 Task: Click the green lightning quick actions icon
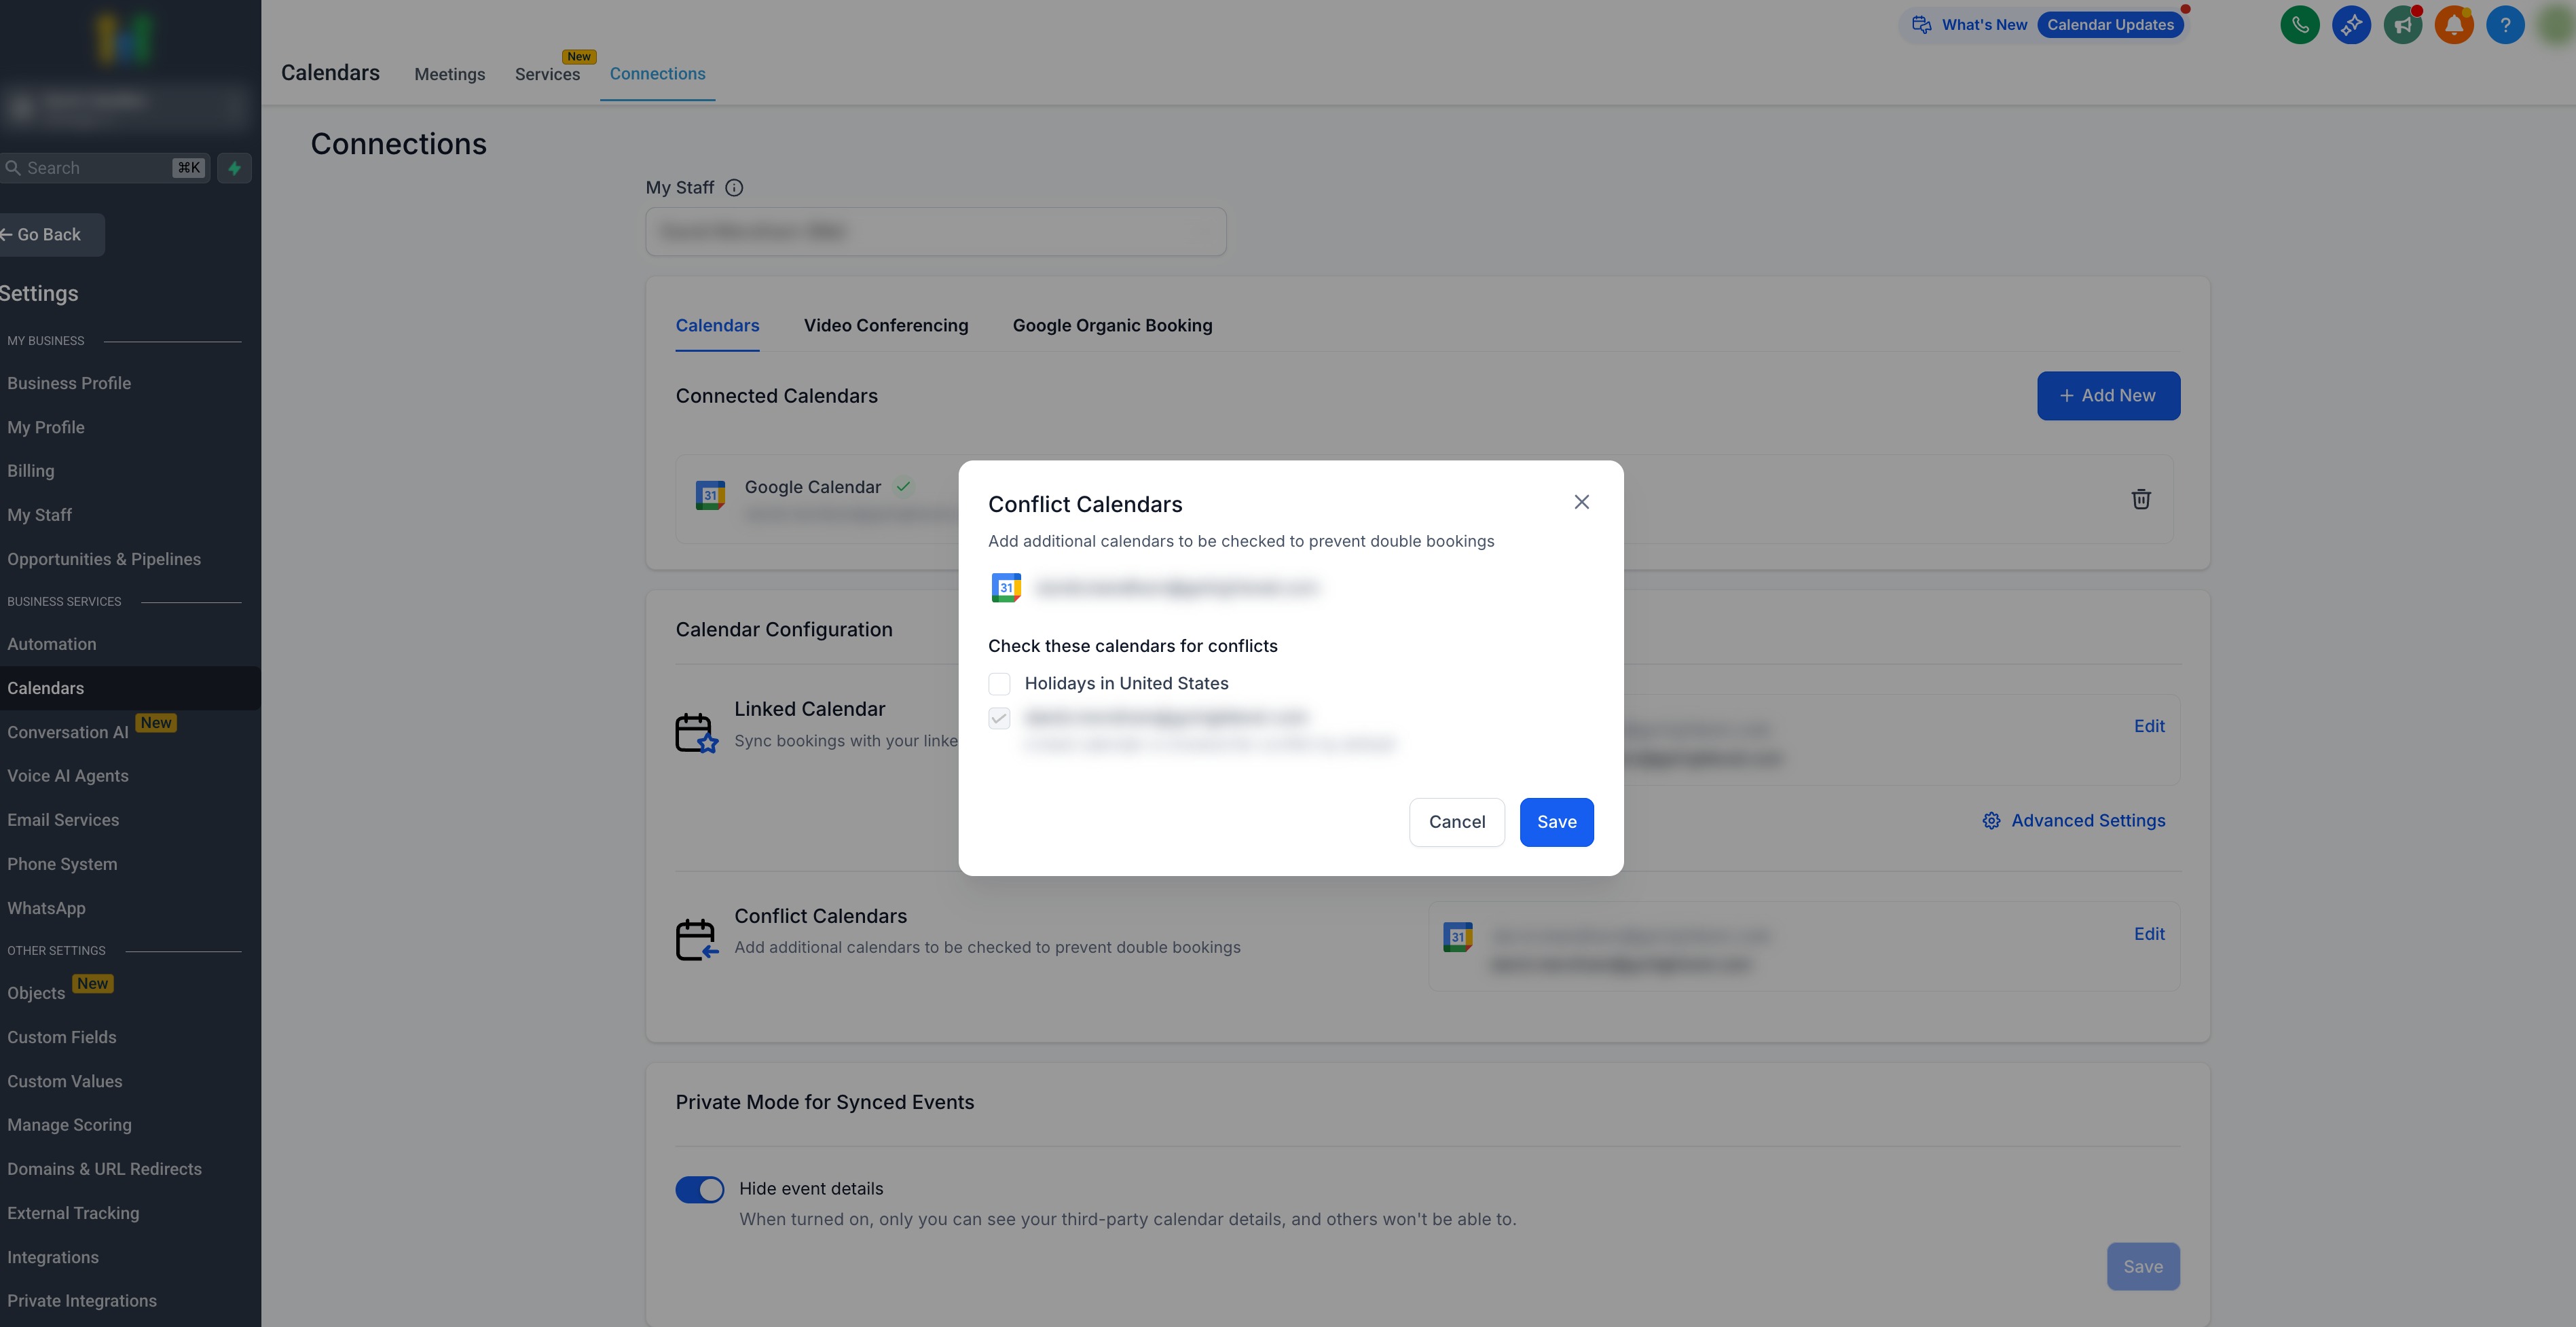(234, 168)
